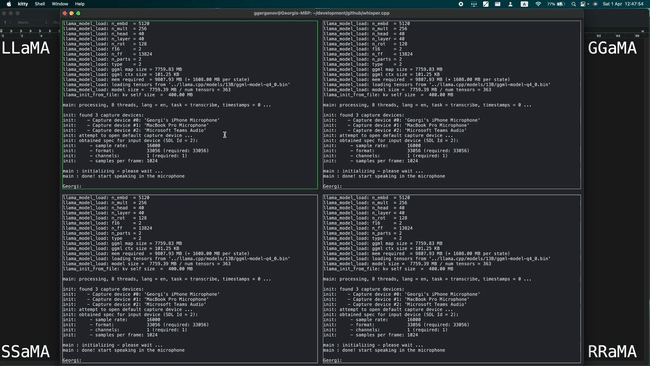Open Spotlight search magnifier icon

click(573, 4)
